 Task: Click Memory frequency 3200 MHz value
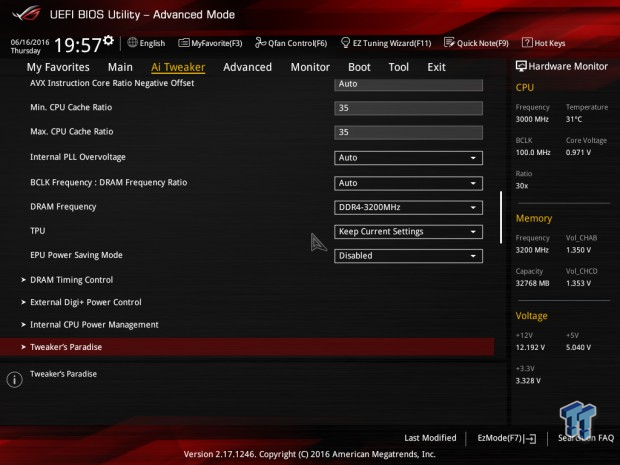coord(532,250)
